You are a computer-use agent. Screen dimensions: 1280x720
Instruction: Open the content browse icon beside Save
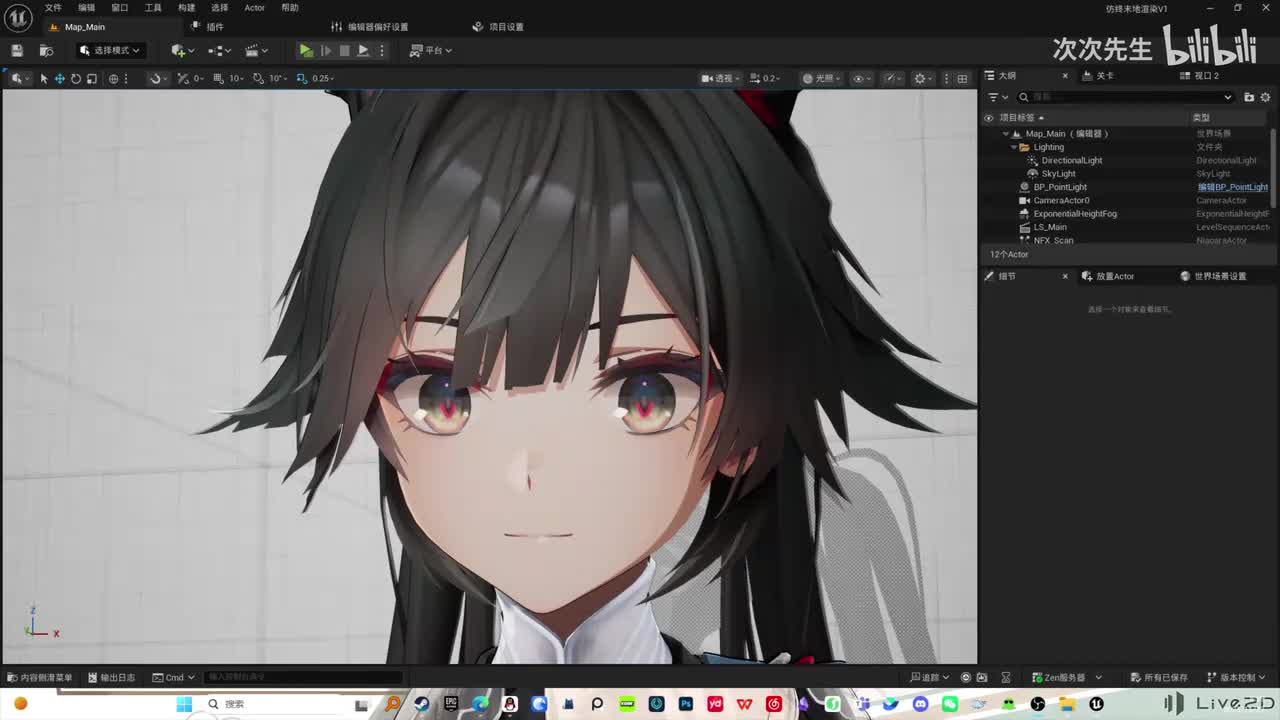point(46,50)
